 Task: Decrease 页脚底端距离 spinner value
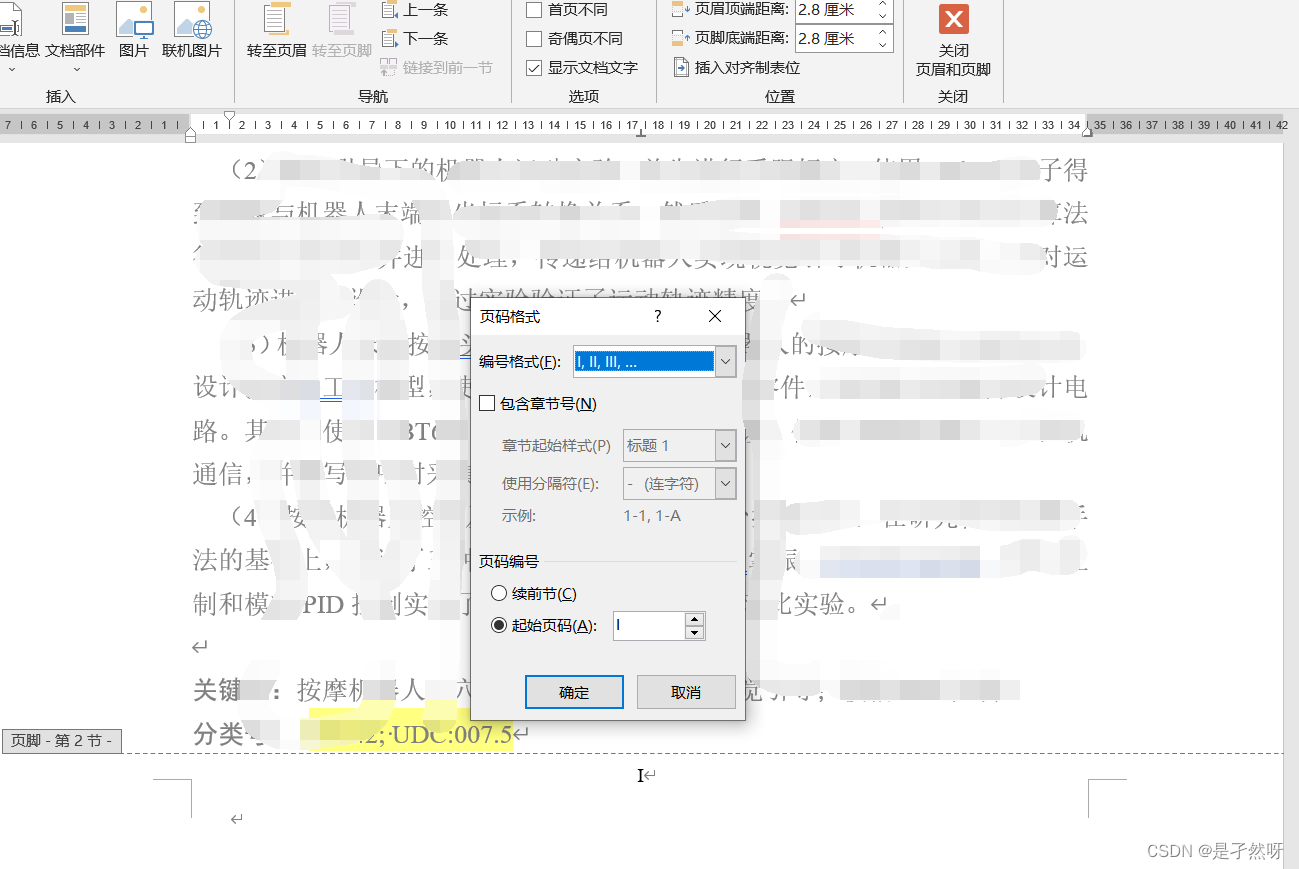pyautogui.click(x=882, y=45)
